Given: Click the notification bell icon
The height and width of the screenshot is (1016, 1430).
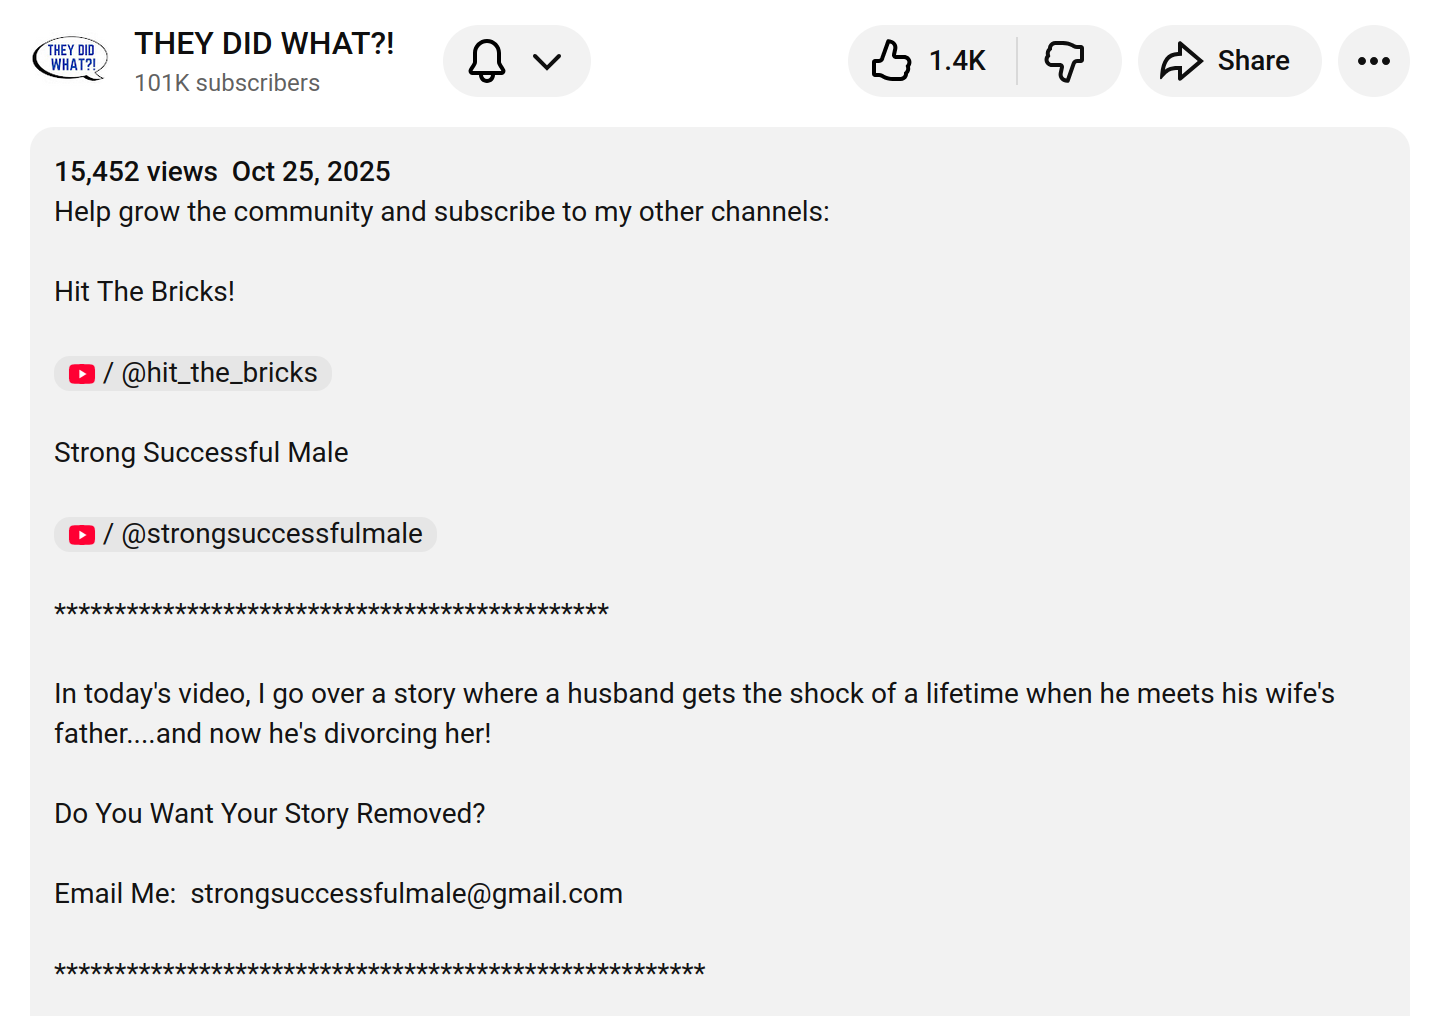Looking at the screenshot, I should [x=487, y=61].
